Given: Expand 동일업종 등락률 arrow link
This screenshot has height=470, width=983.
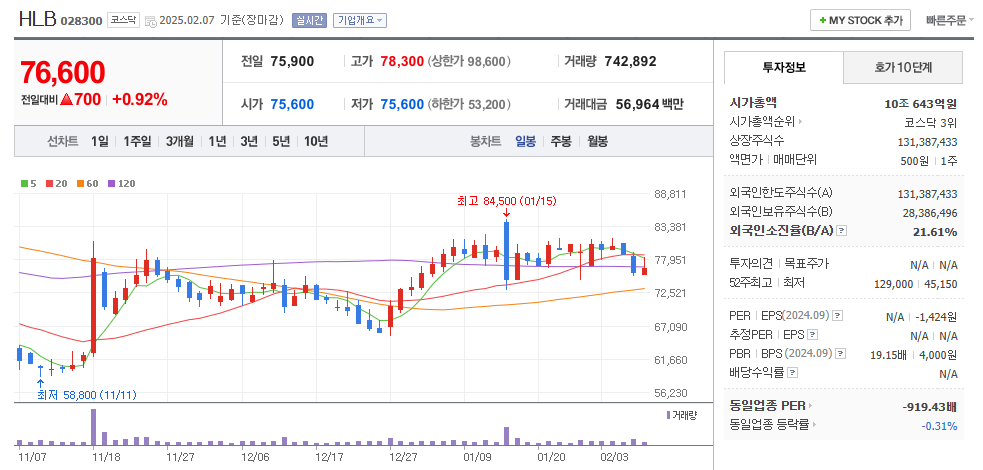Looking at the screenshot, I should pyautogui.click(x=774, y=424).
